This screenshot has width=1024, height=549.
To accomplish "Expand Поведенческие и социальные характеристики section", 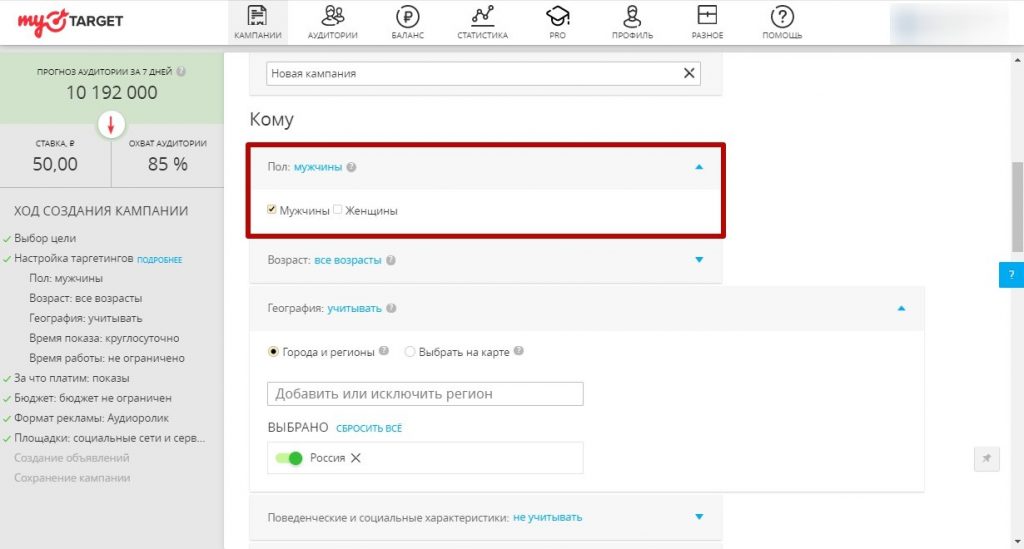I will pyautogui.click(x=699, y=517).
